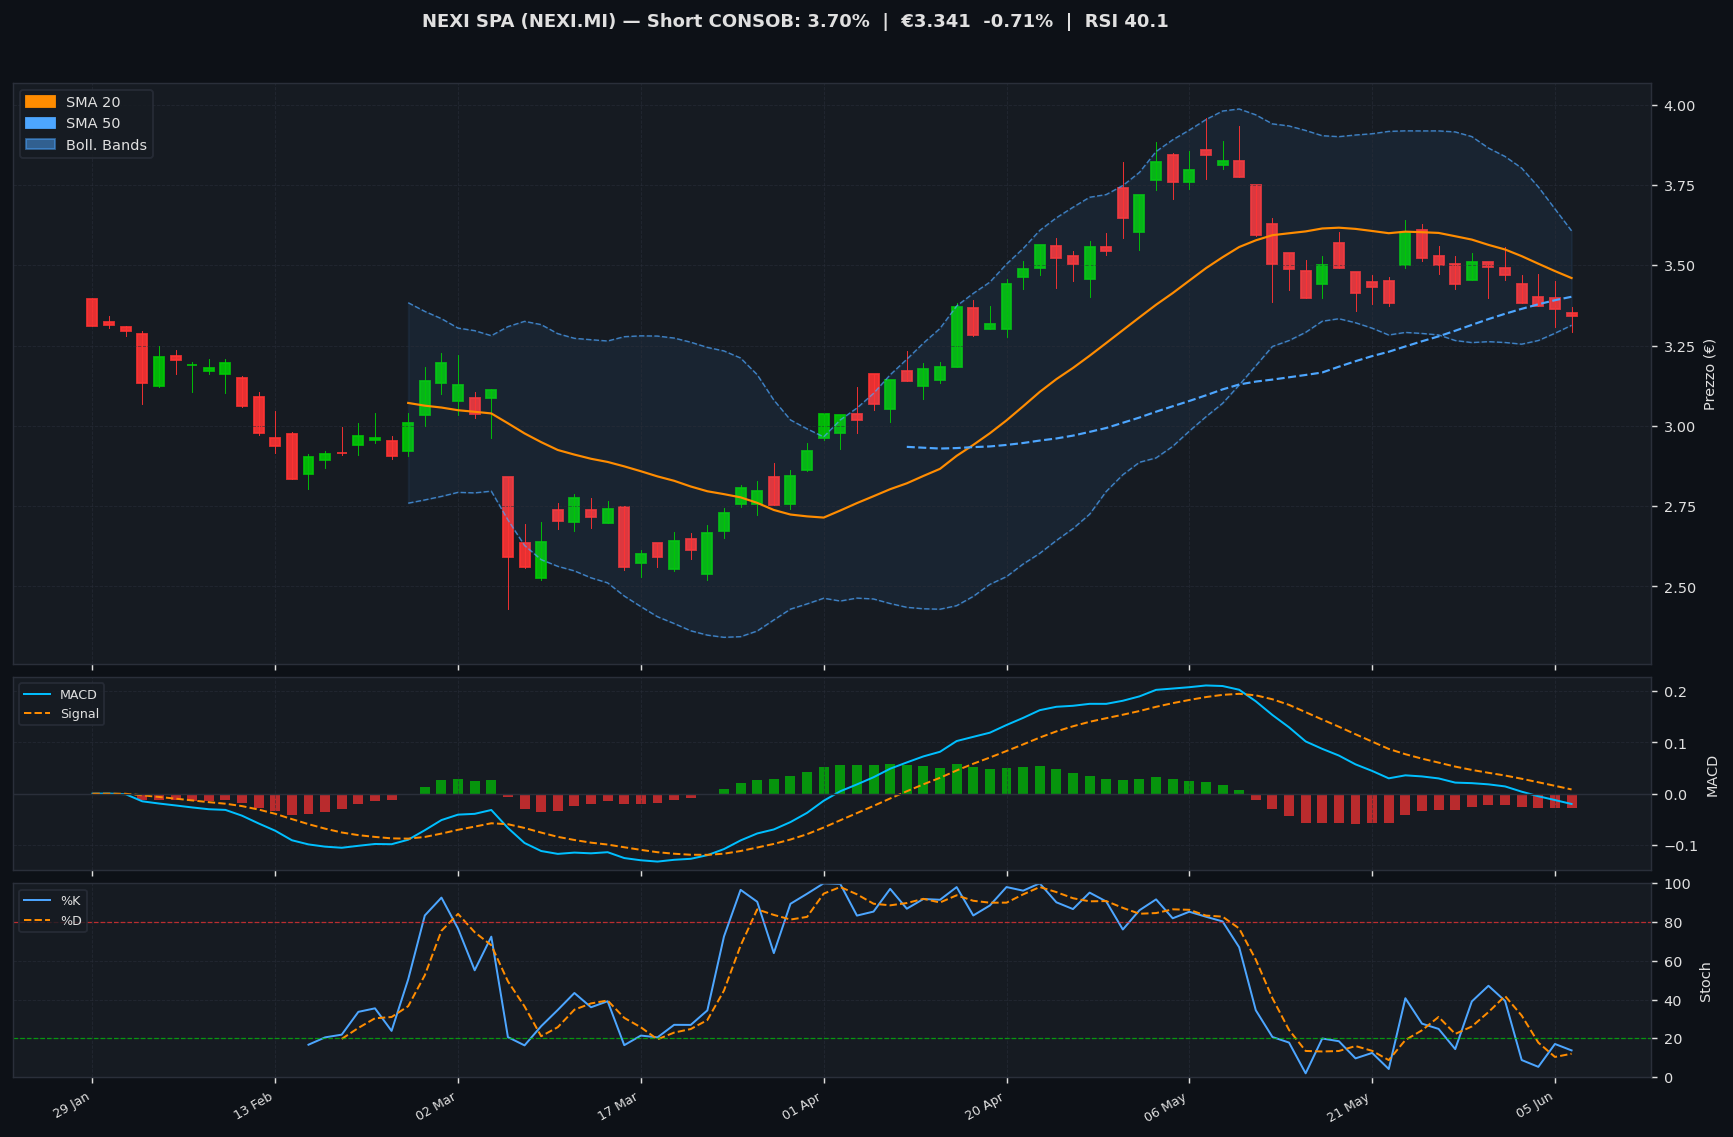1733x1137 pixels.
Task: Click the "02 Mar" date label
Action: point(436,1106)
